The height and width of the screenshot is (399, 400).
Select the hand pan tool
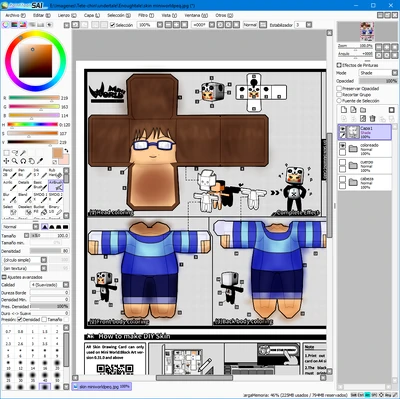[x=31, y=161]
